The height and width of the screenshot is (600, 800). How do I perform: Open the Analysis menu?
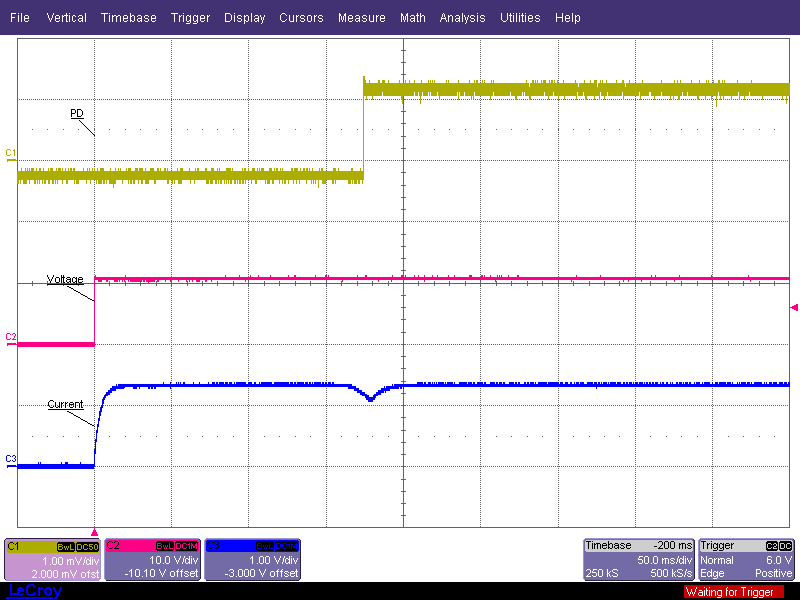tap(462, 18)
